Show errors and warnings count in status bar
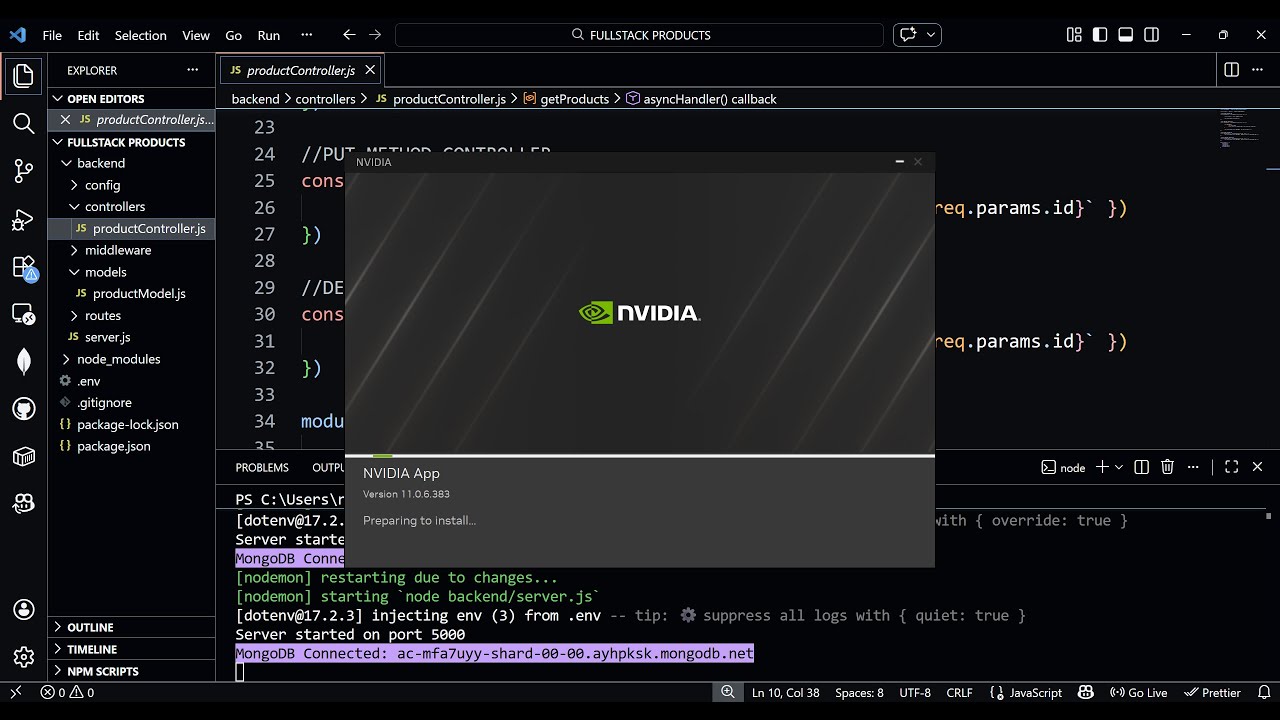The height and width of the screenshot is (720, 1280). point(67,692)
